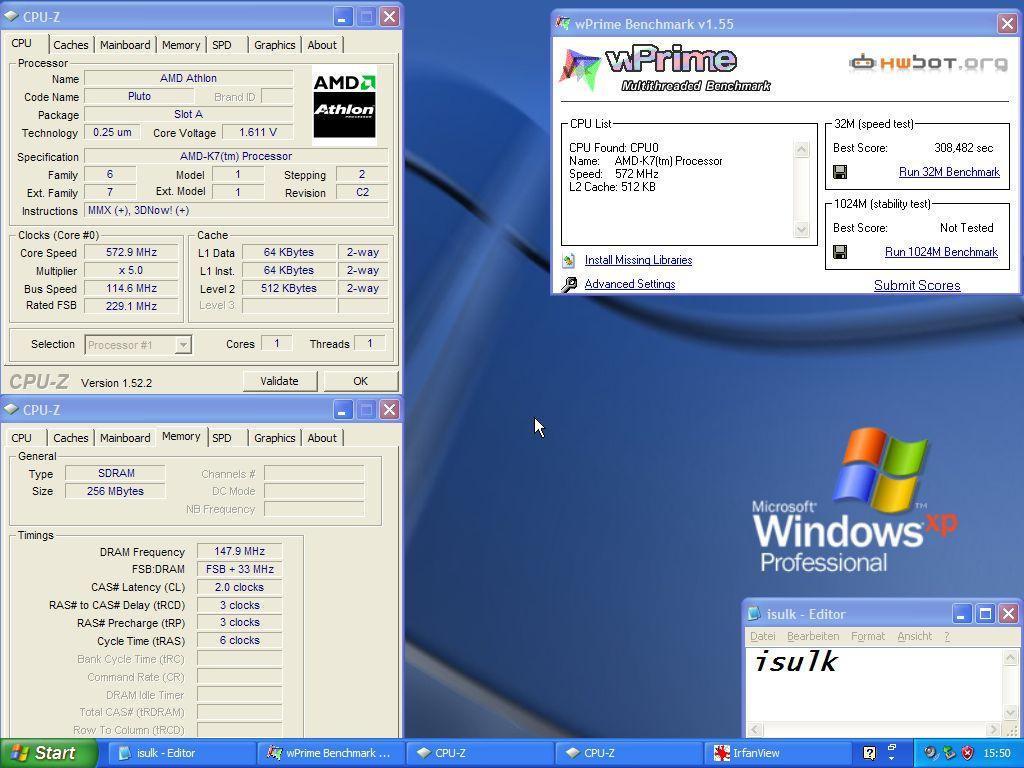Open Graphics tab in top CPU-Z window

click(274, 45)
